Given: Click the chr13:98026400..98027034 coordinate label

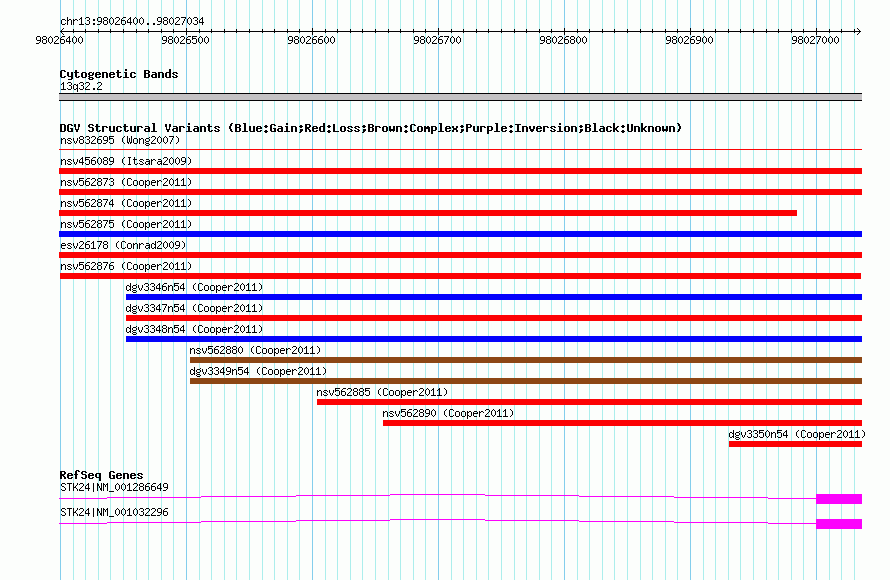Looking at the screenshot, I should point(132,21).
